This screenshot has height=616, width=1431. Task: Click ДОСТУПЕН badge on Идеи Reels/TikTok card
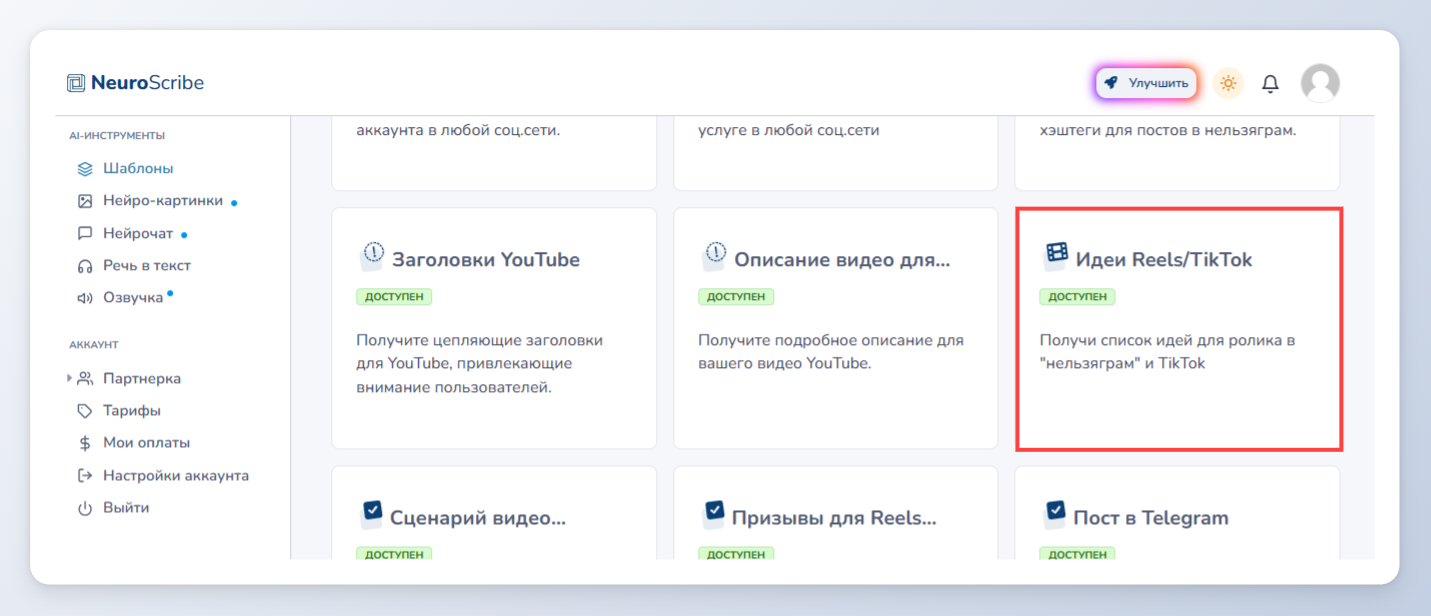1077,297
